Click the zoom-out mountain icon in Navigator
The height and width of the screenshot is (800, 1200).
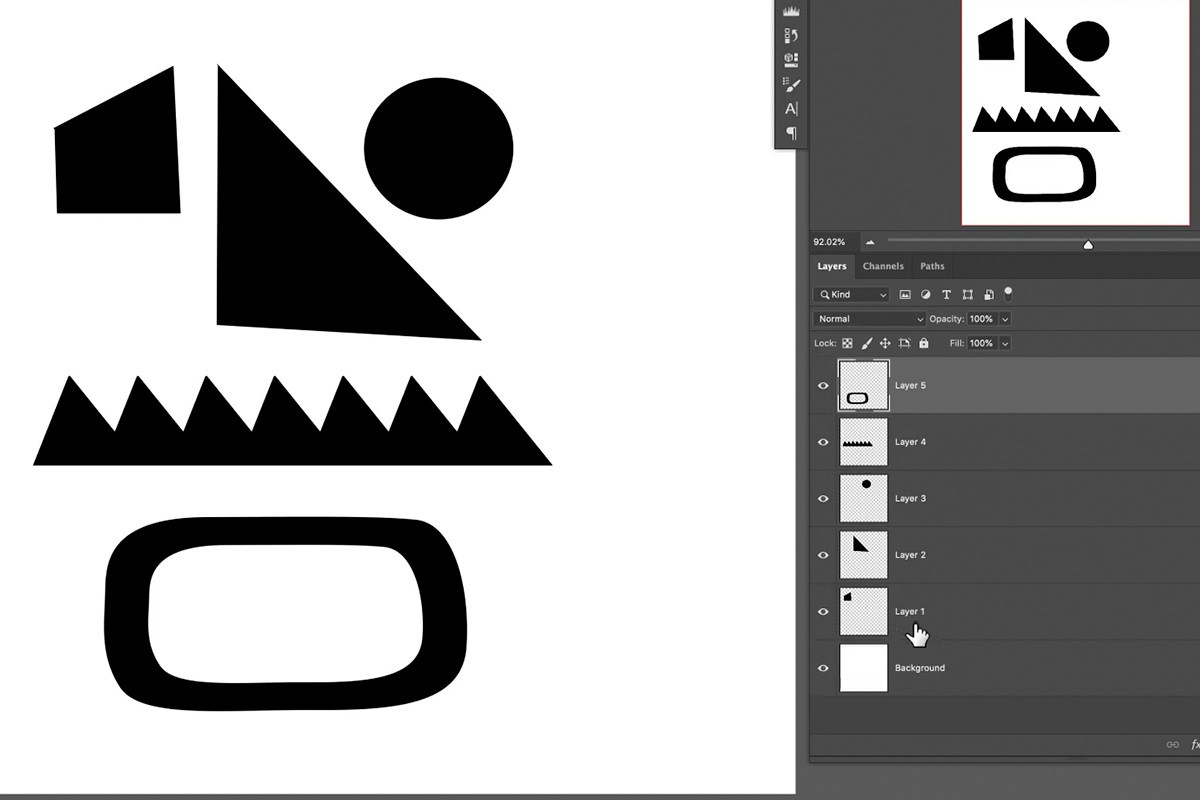coord(869,242)
